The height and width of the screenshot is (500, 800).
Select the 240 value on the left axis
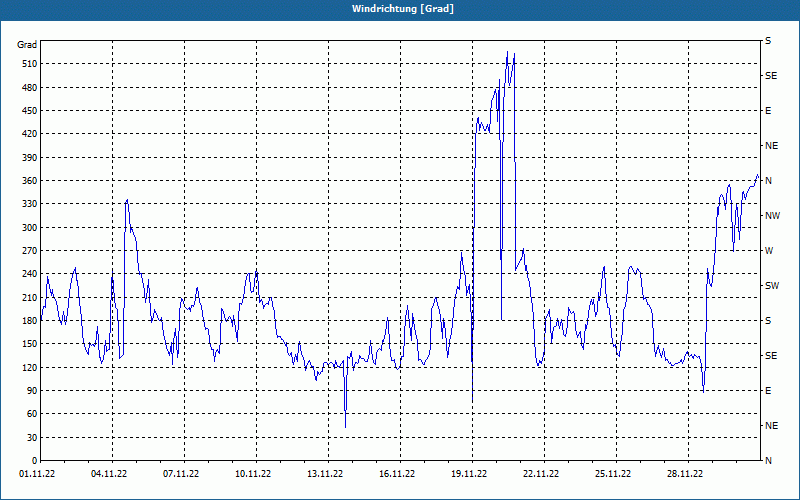tap(30, 274)
